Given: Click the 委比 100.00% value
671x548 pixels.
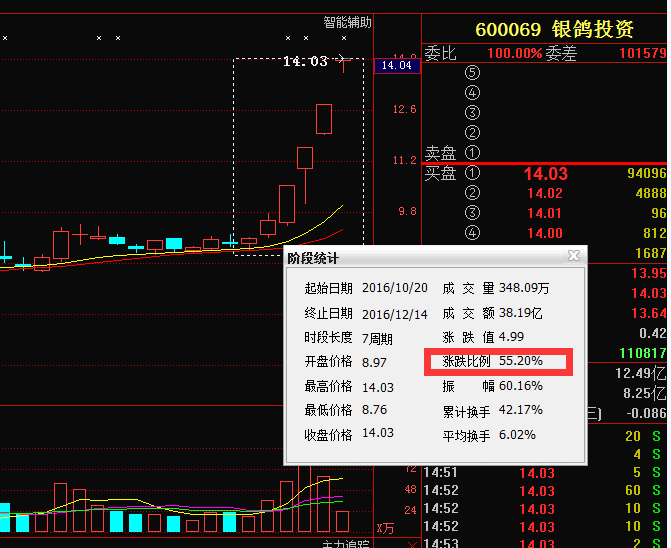Looking at the screenshot, I should tap(514, 53).
